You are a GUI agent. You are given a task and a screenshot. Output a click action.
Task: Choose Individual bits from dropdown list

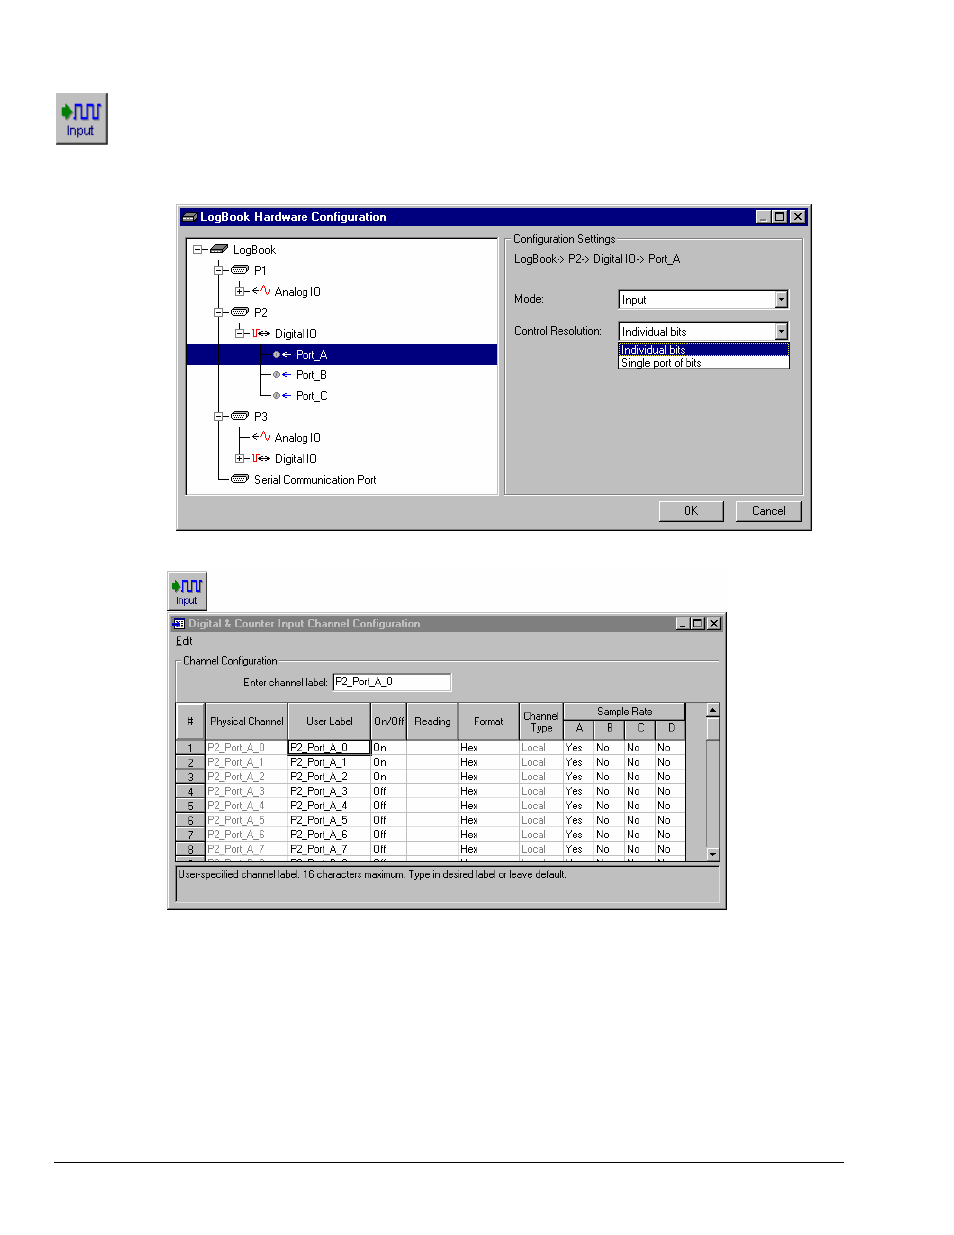[704, 350]
